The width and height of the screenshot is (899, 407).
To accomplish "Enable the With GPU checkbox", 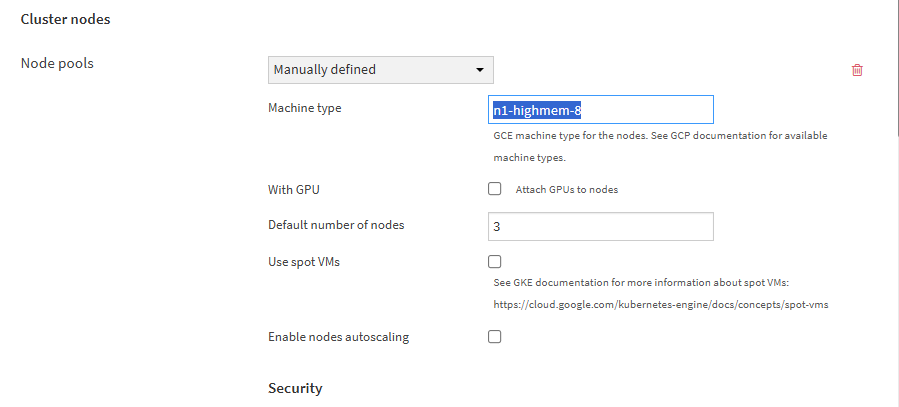I will (x=494, y=188).
